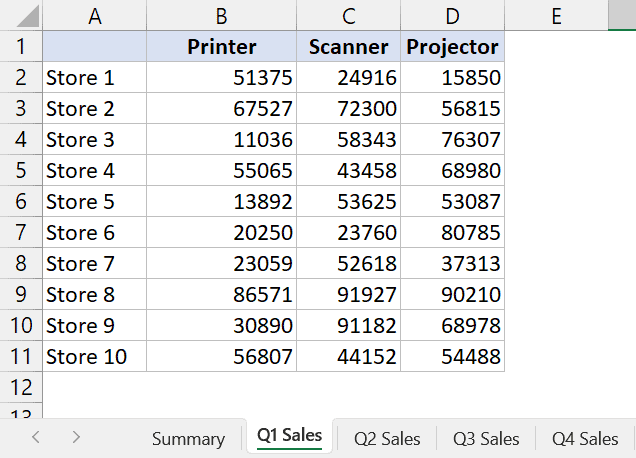The image size is (636, 458).
Task: Open the Q3 Sales tab
Action: [x=486, y=438]
